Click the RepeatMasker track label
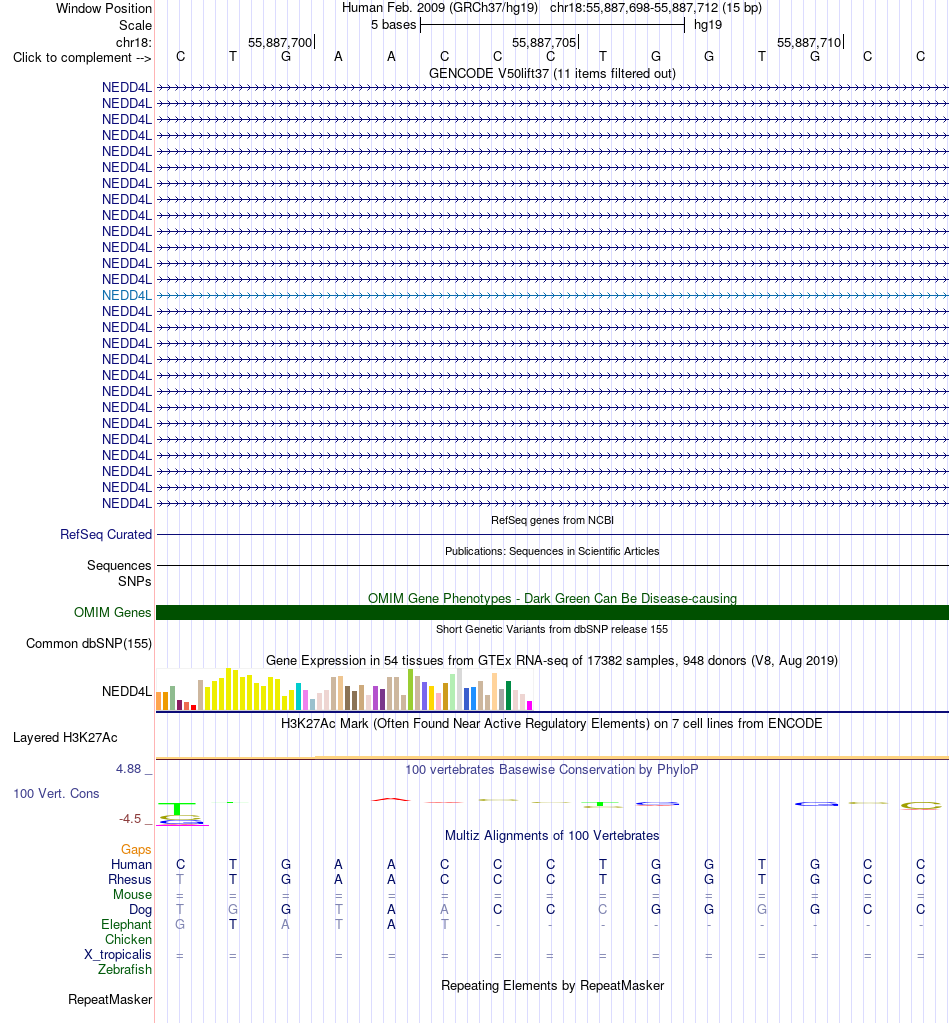This screenshot has height=1023, width=950. pos(110,1000)
